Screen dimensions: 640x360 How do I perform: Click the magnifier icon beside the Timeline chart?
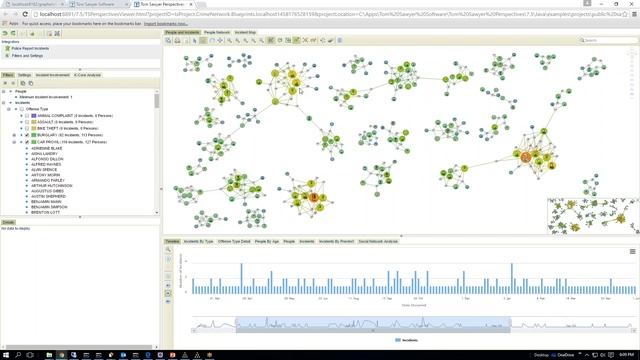(168, 249)
